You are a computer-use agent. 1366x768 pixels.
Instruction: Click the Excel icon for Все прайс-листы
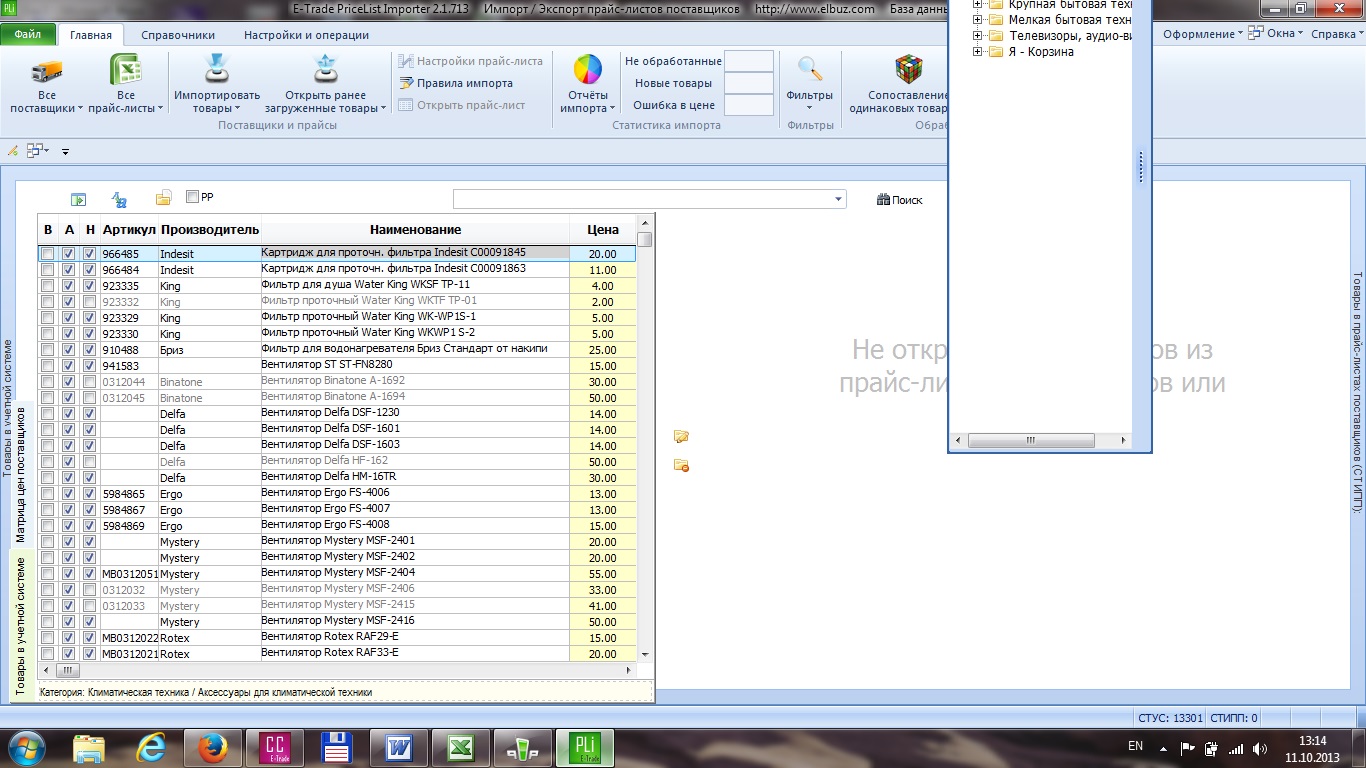point(125,71)
